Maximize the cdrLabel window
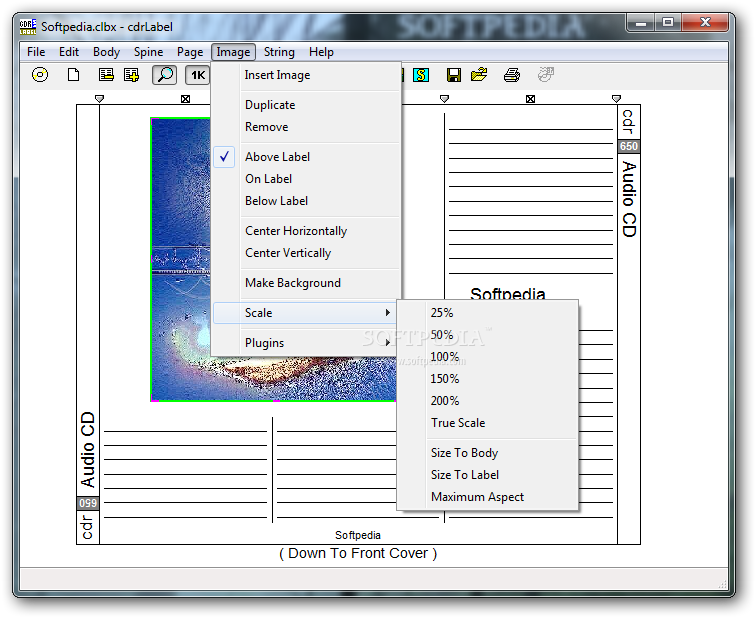The image size is (756, 618). click(668, 23)
